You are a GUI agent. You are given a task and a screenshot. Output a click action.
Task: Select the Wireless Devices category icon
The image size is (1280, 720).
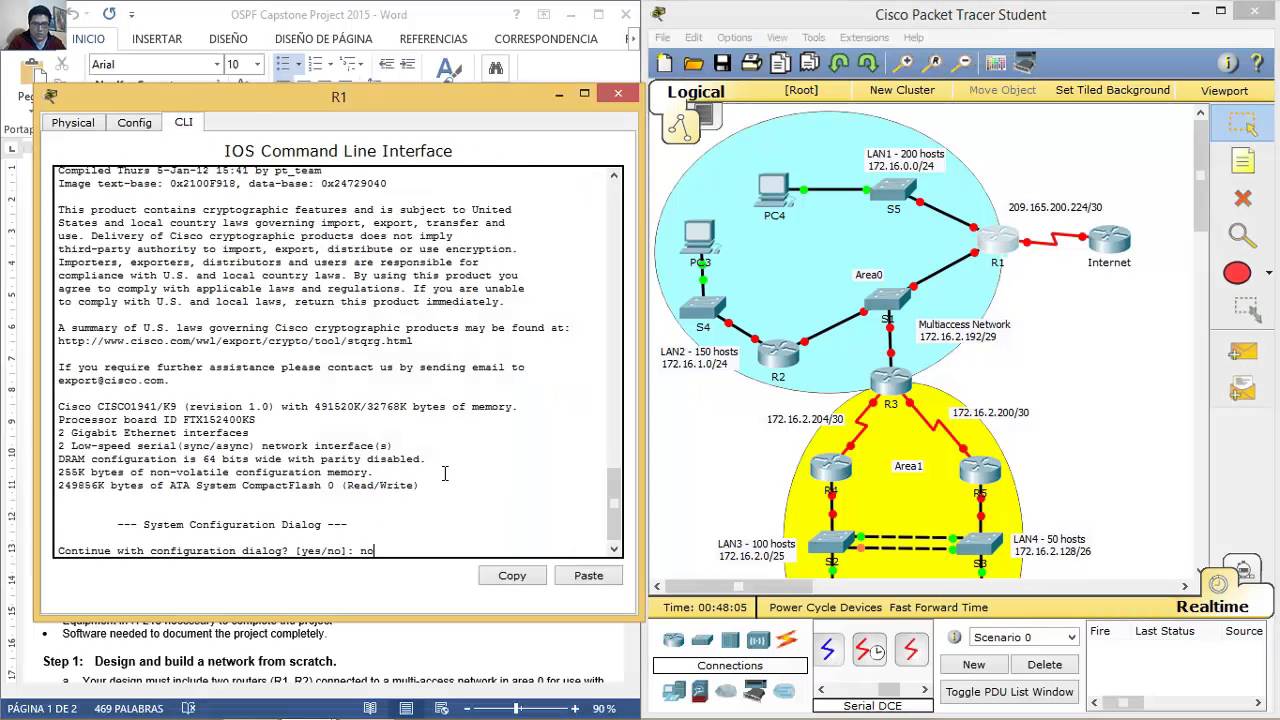[x=758, y=640]
